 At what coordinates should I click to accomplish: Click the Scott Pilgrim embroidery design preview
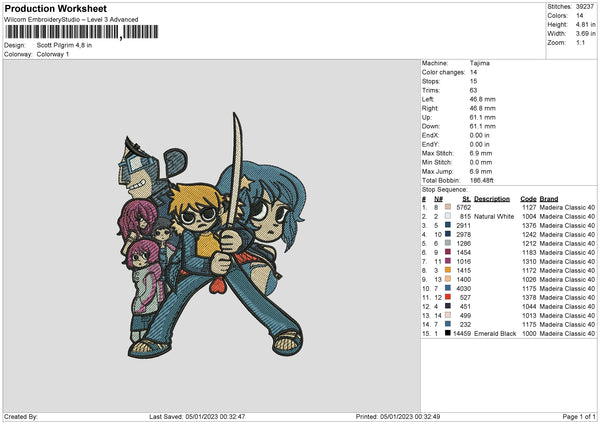coord(213,235)
